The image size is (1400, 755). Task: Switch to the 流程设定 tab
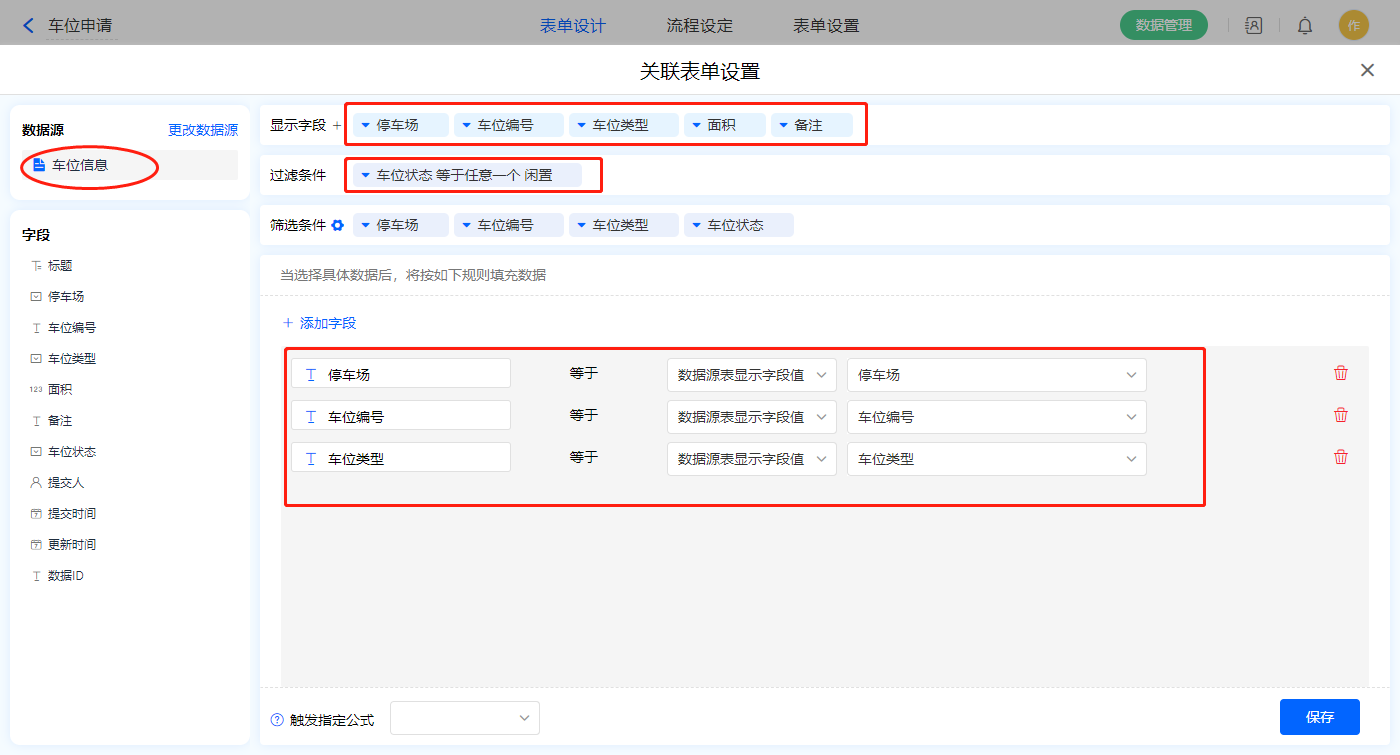click(699, 26)
